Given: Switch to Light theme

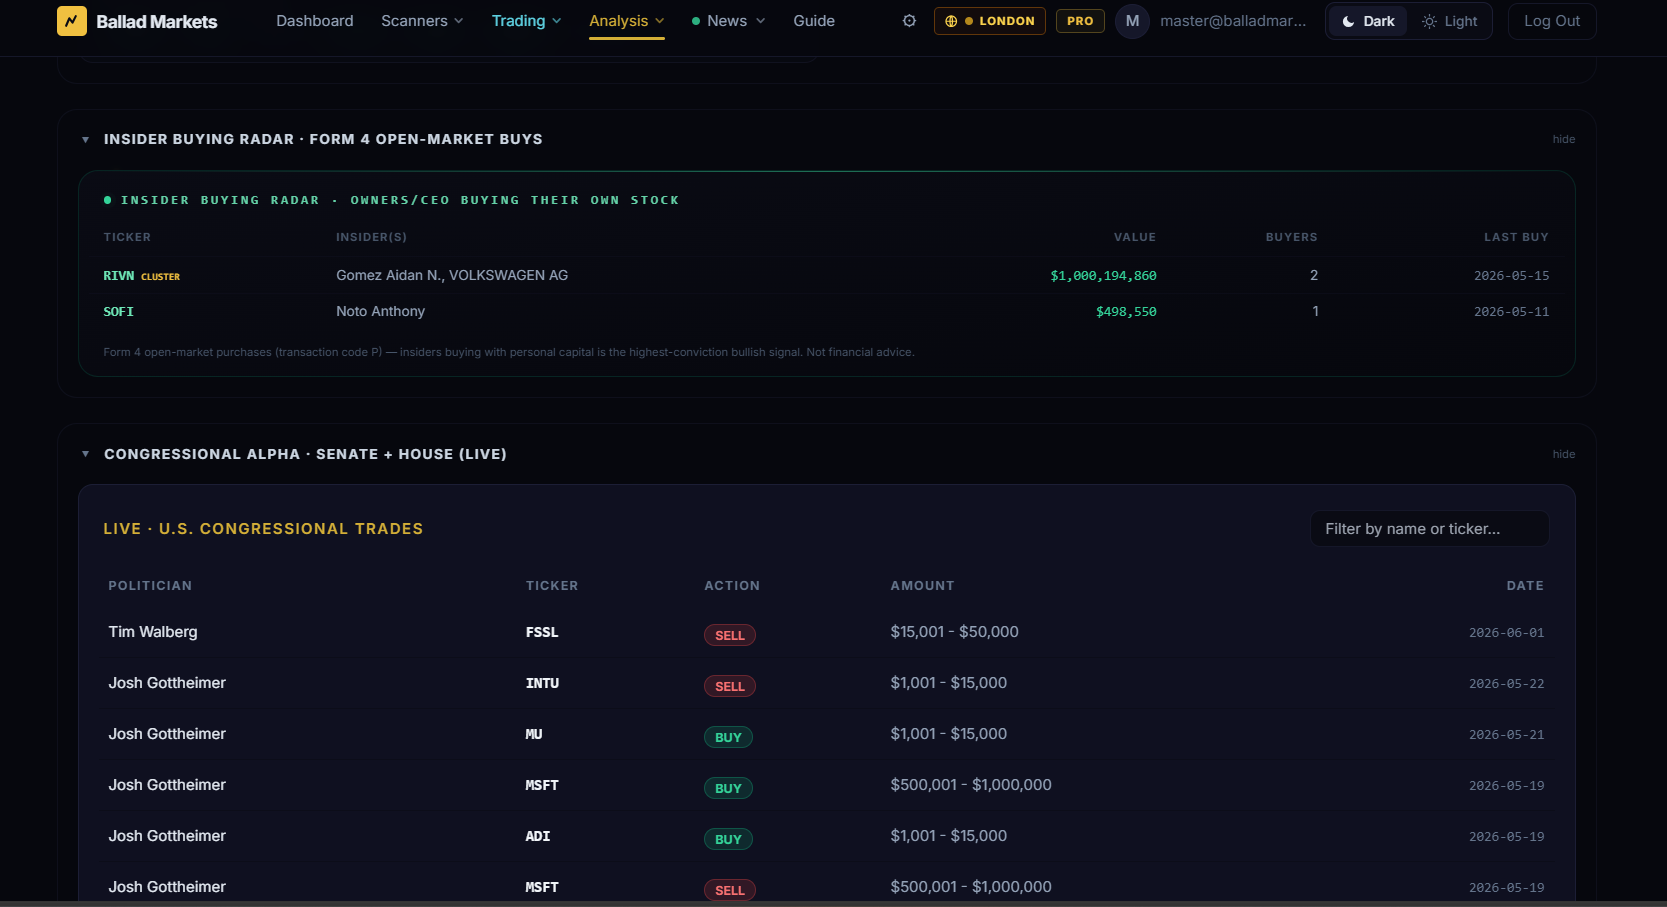Looking at the screenshot, I should pos(1449,21).
